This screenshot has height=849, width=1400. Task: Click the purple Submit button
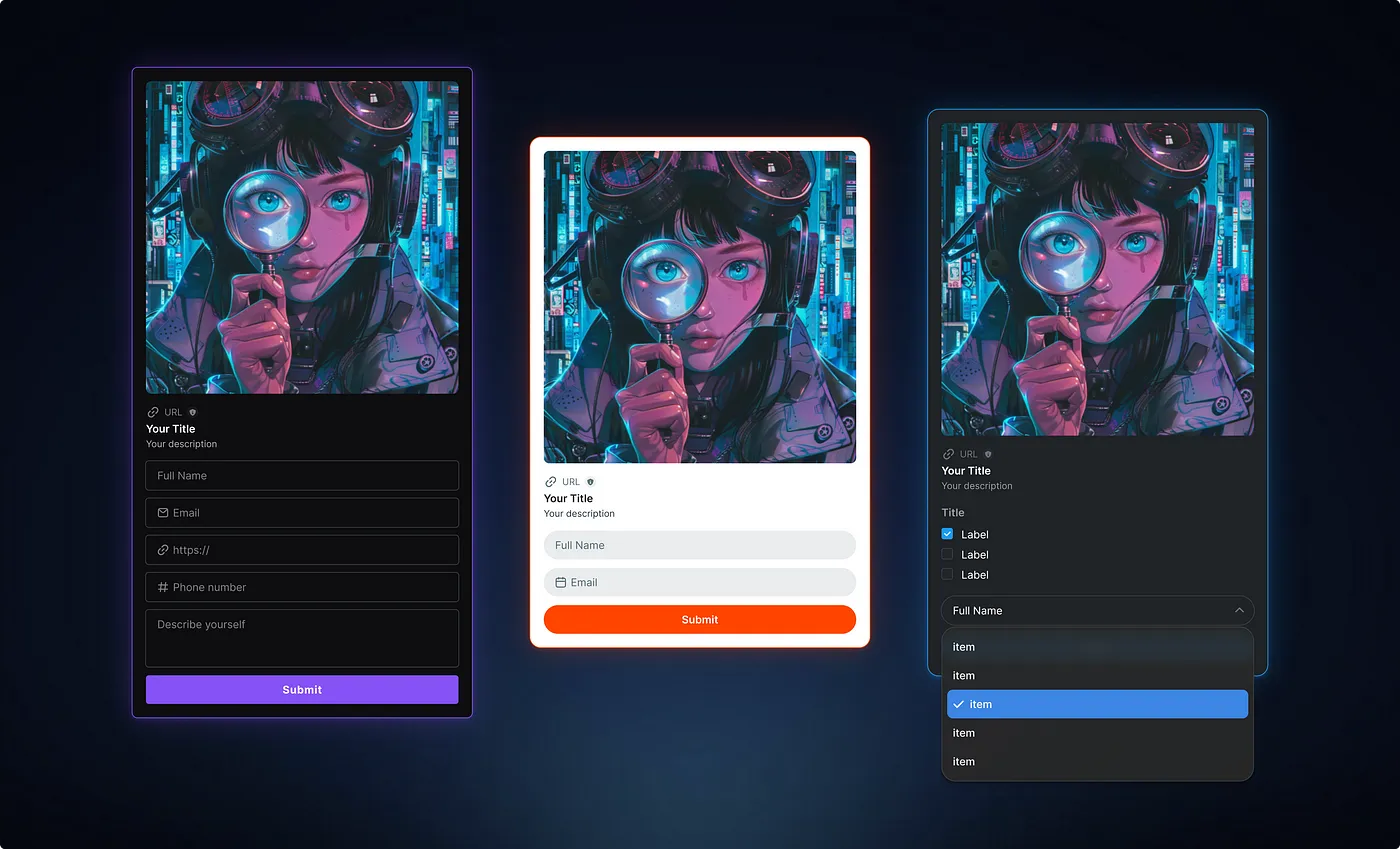pyautogui.click(x=302, y=689)
